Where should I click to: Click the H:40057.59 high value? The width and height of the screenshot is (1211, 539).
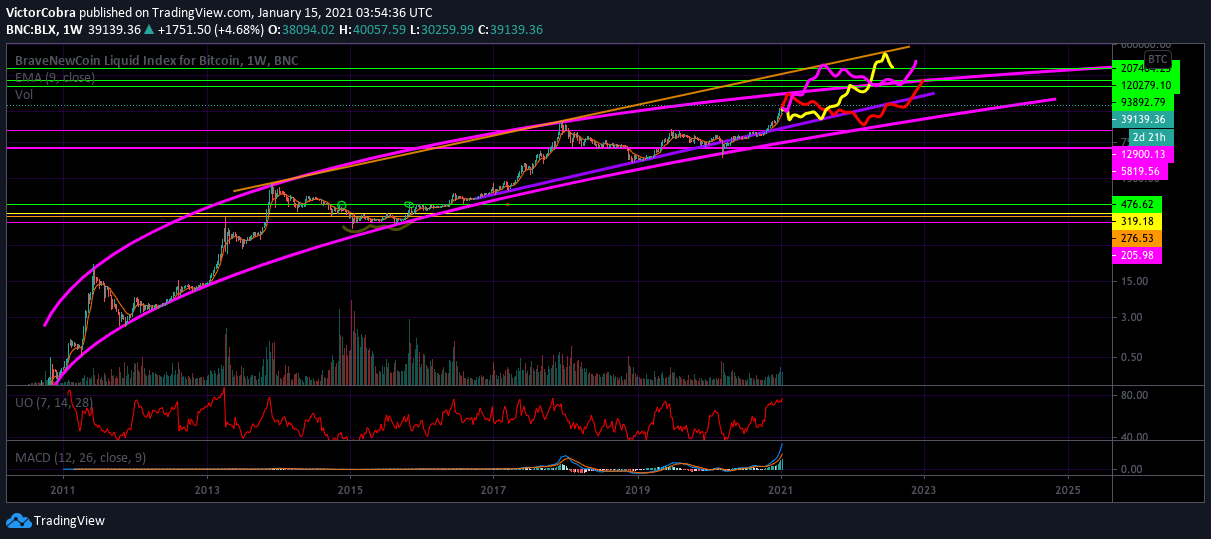point(372,30)
